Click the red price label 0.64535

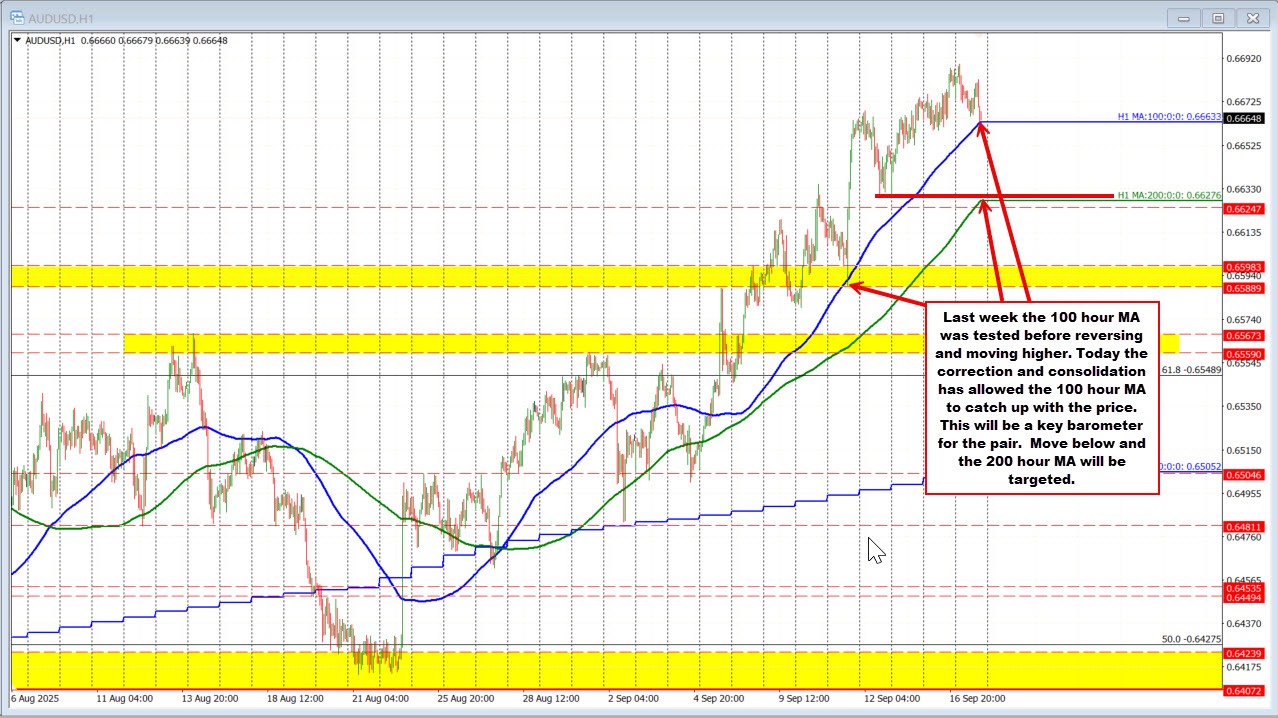1244,588
